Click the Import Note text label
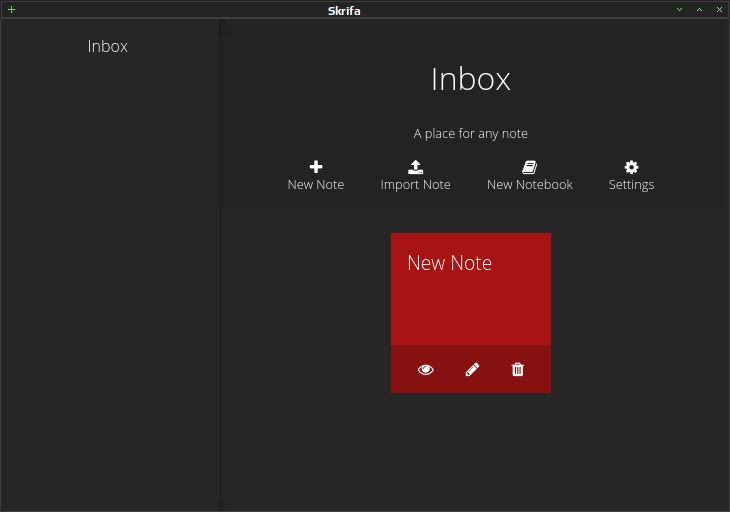 [x=415, y=185]
